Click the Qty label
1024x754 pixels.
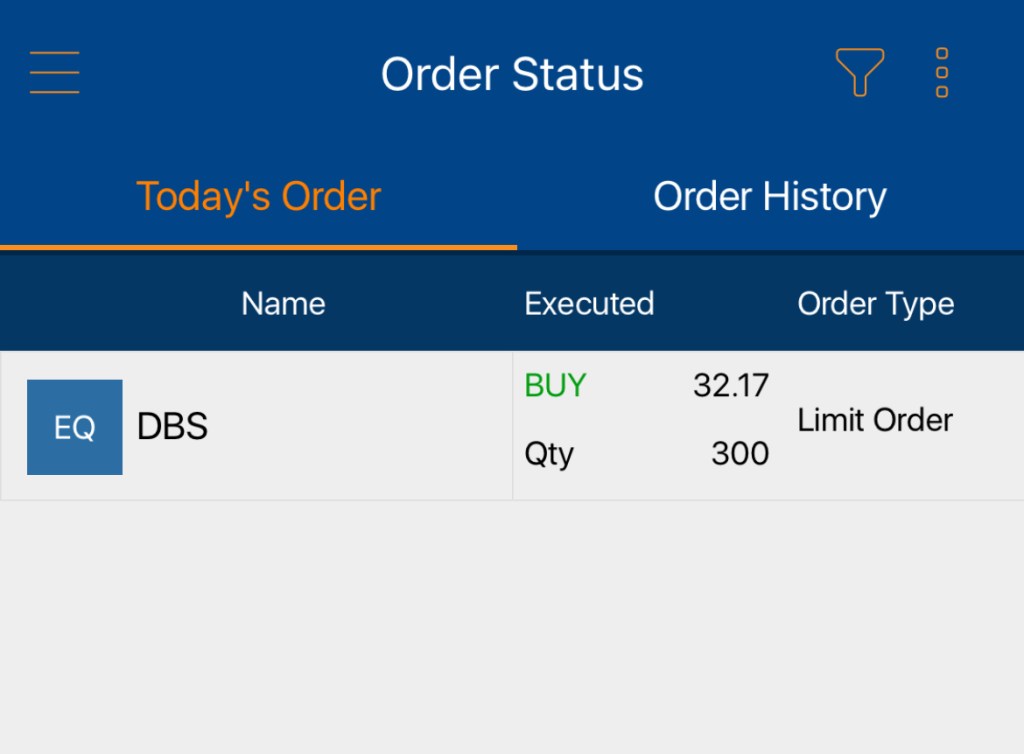tap(549, 454)
